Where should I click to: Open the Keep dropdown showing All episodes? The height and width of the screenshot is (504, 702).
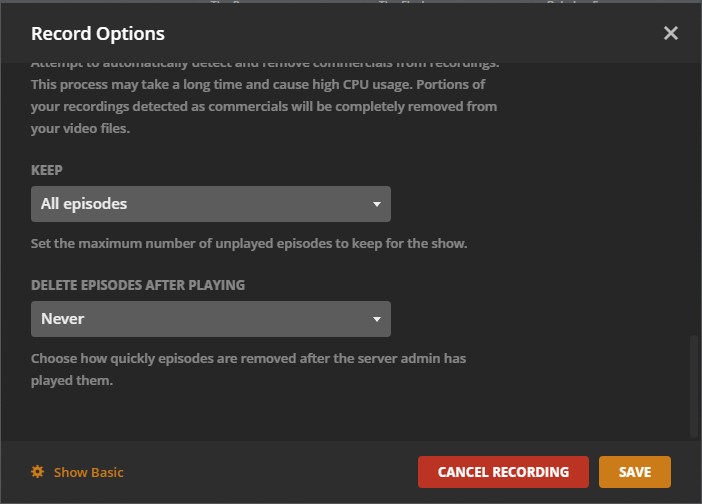[210, 204]
